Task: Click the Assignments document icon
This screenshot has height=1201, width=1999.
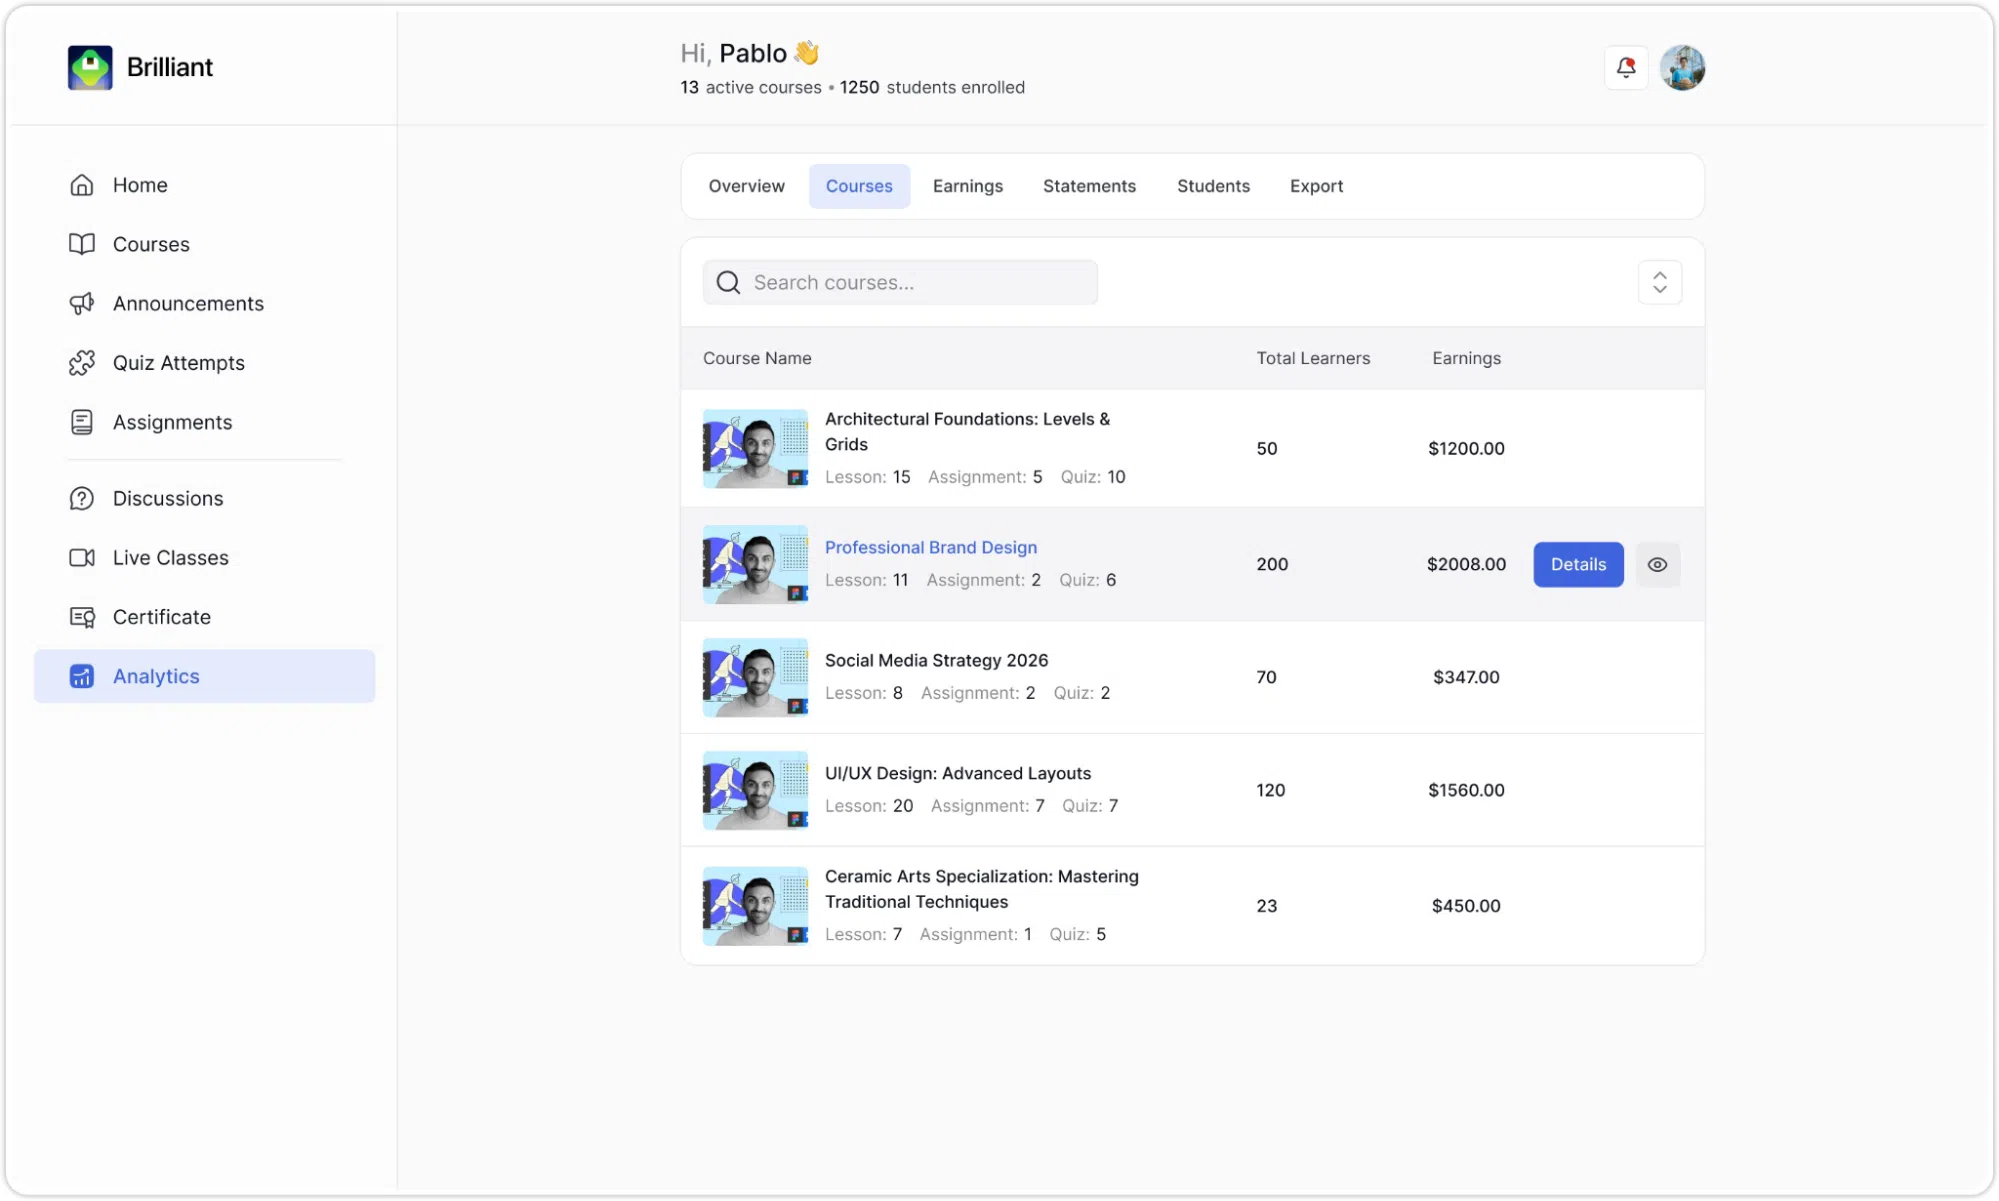Action: (82, 422)
